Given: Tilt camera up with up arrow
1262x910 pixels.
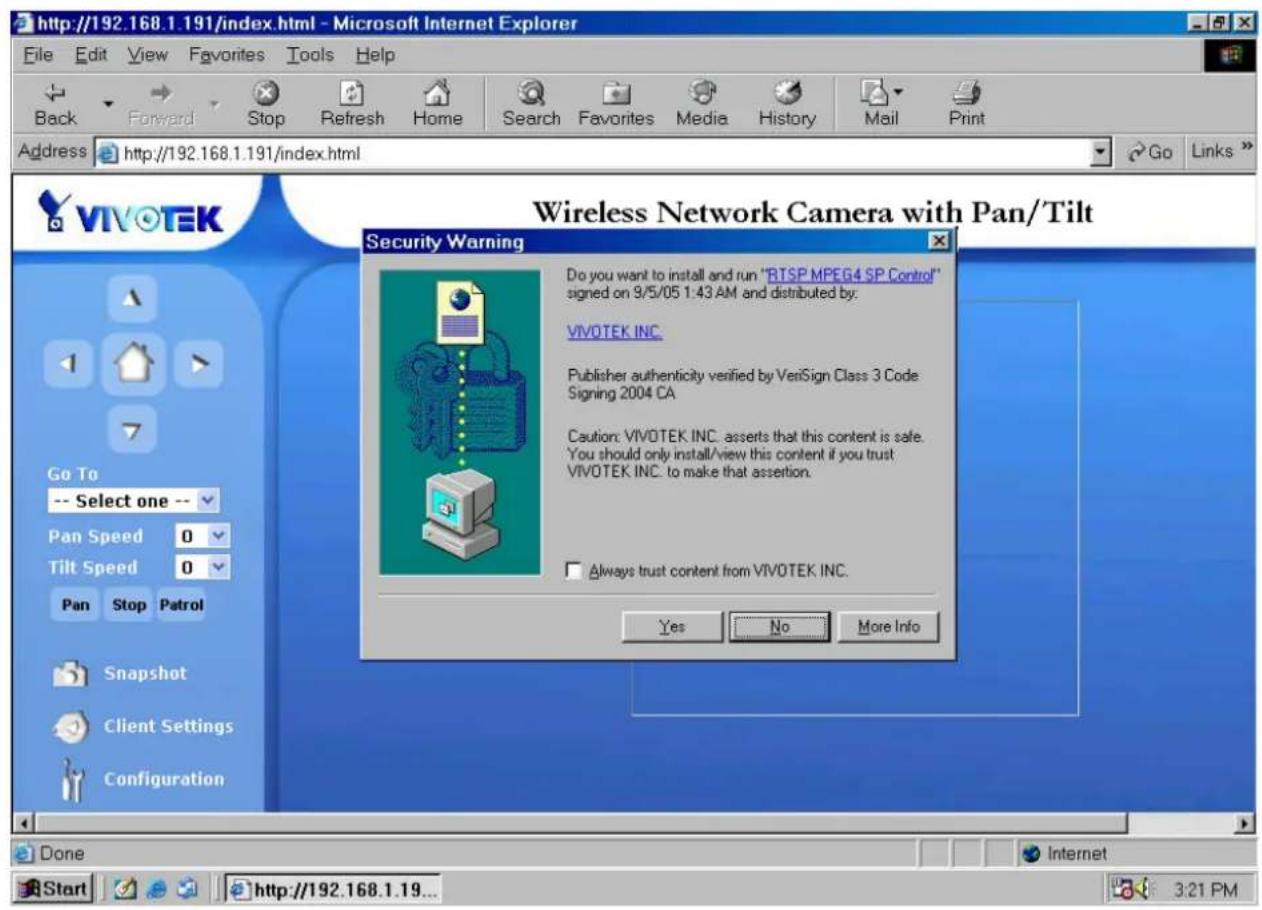Looking at the screenshot, I should point(132,299).
